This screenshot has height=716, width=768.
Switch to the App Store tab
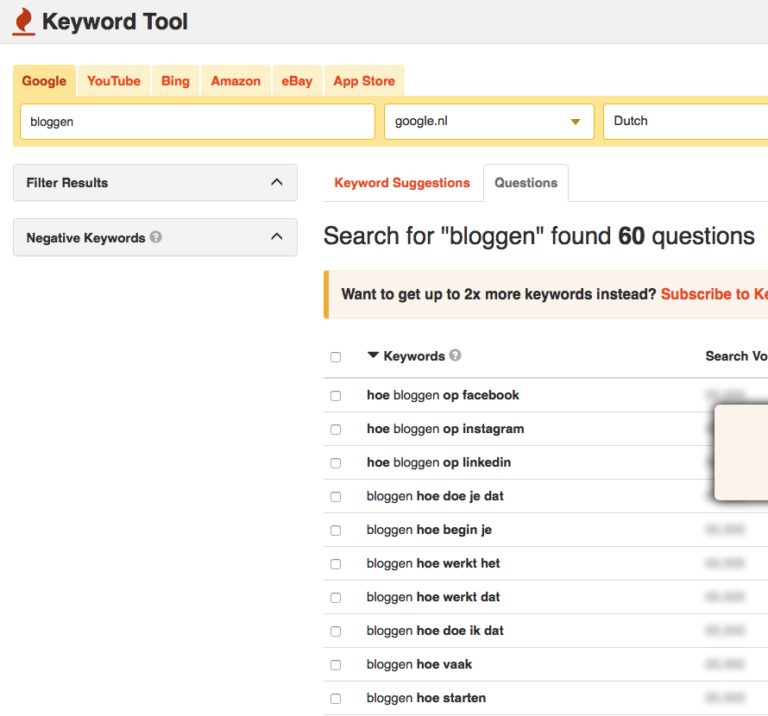364,81
